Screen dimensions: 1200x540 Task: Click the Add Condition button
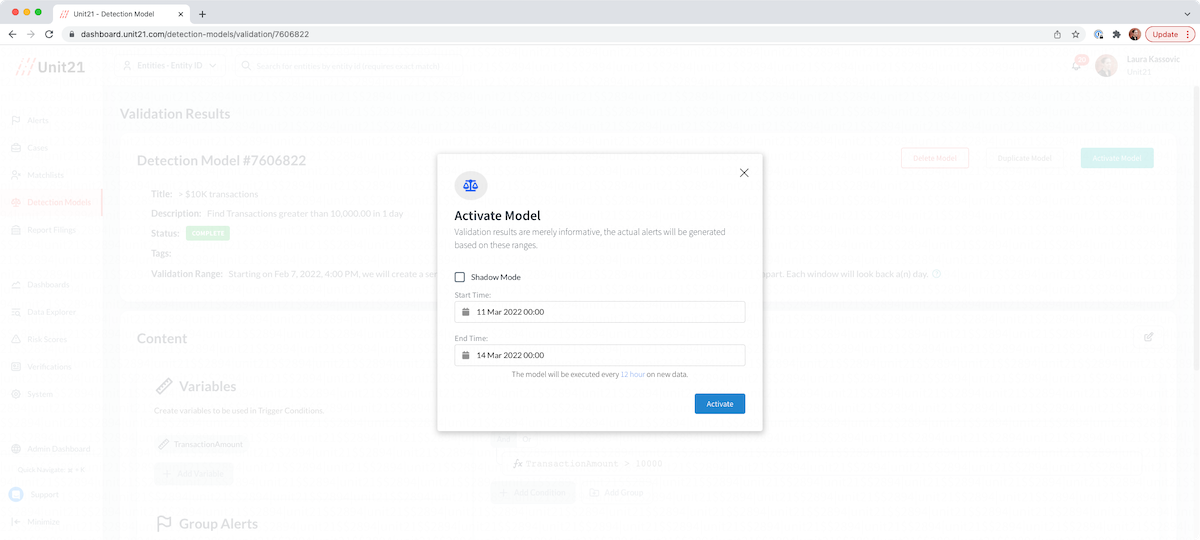click(x=533, y=493)
